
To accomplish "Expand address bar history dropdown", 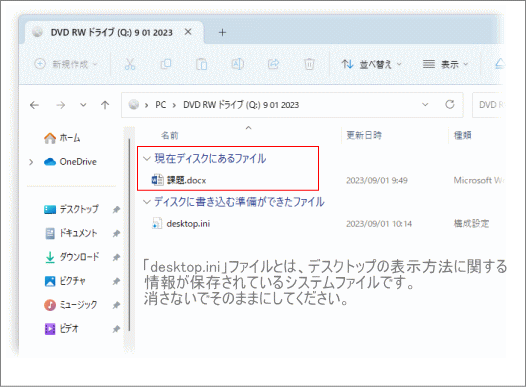I will click(x=425, y=105).
